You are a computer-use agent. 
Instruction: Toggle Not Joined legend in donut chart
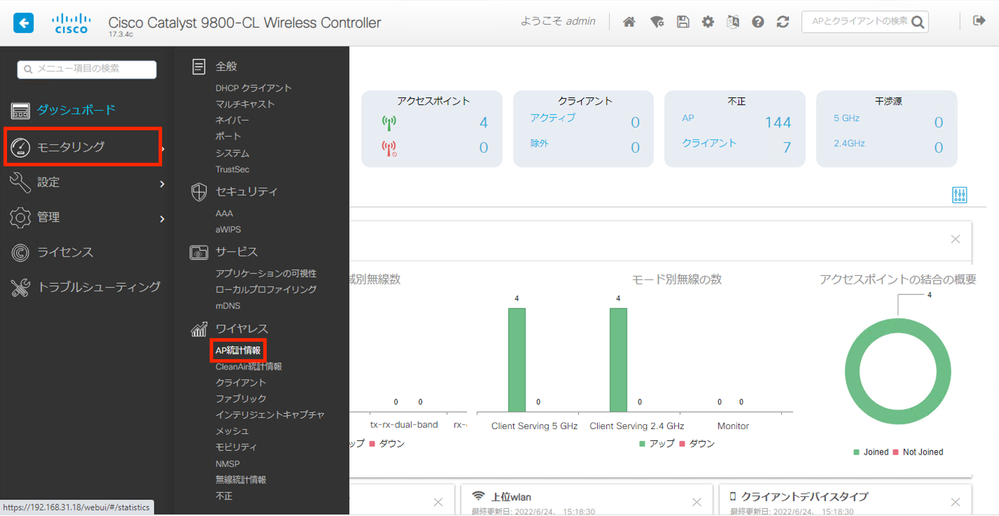coord(918,452)
